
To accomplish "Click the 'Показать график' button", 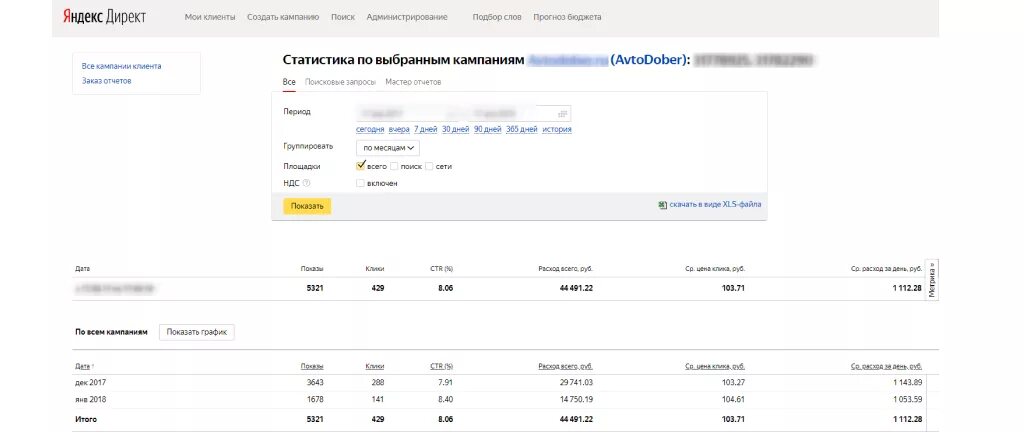I will coord(197,332).
